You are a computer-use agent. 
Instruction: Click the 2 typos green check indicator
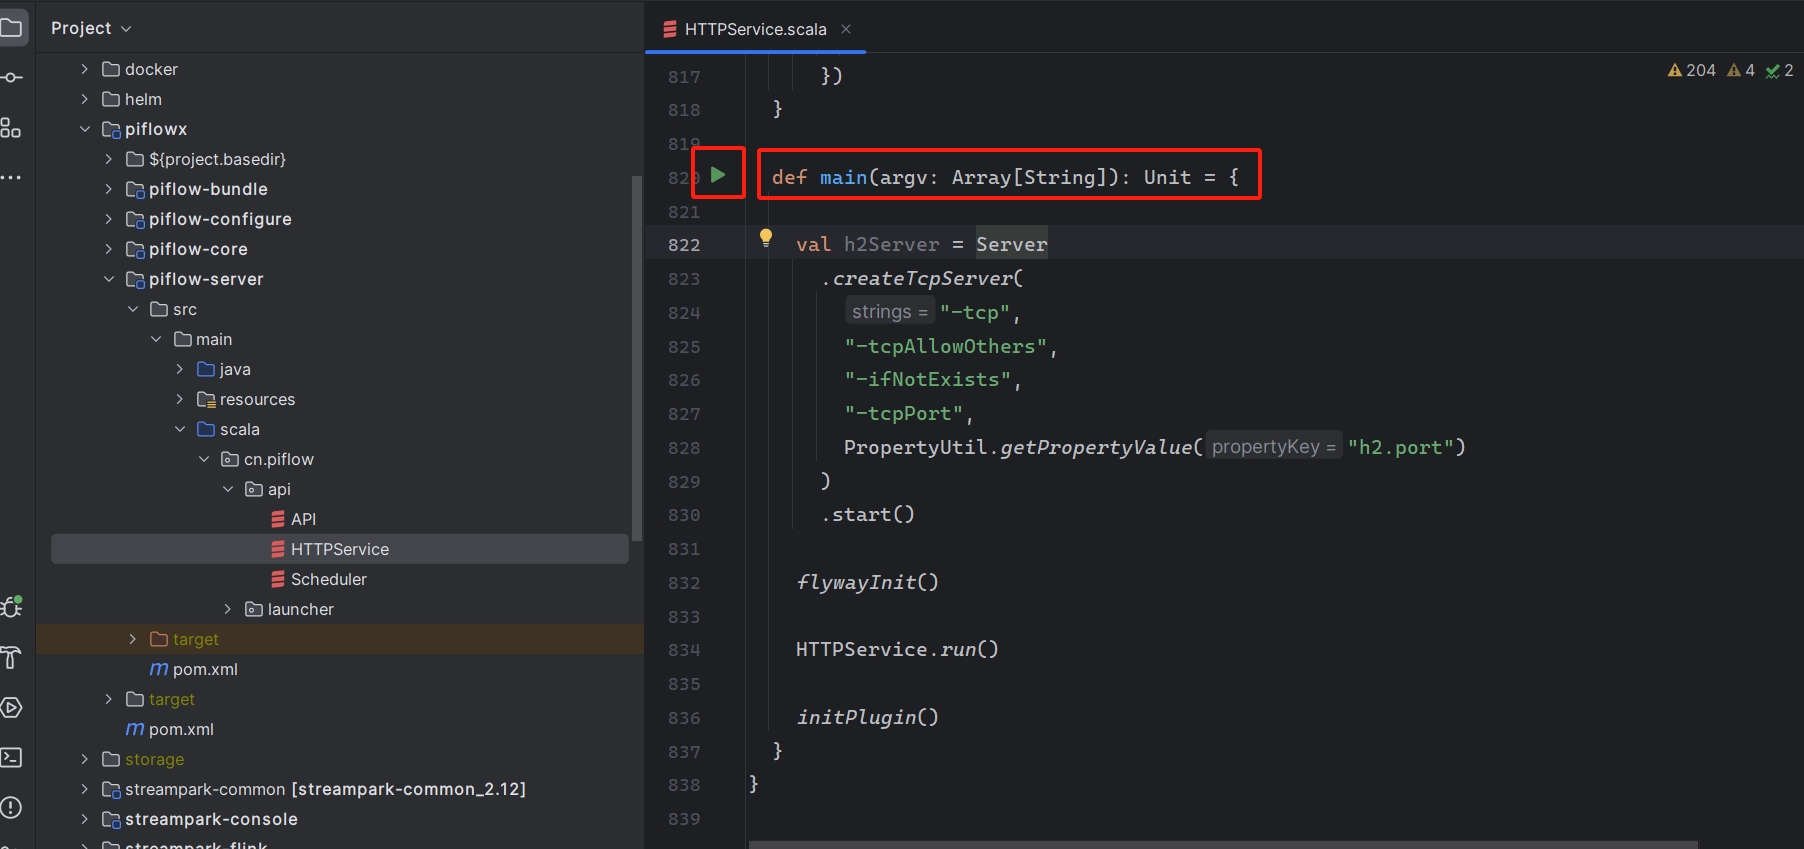coord(1779,70)
